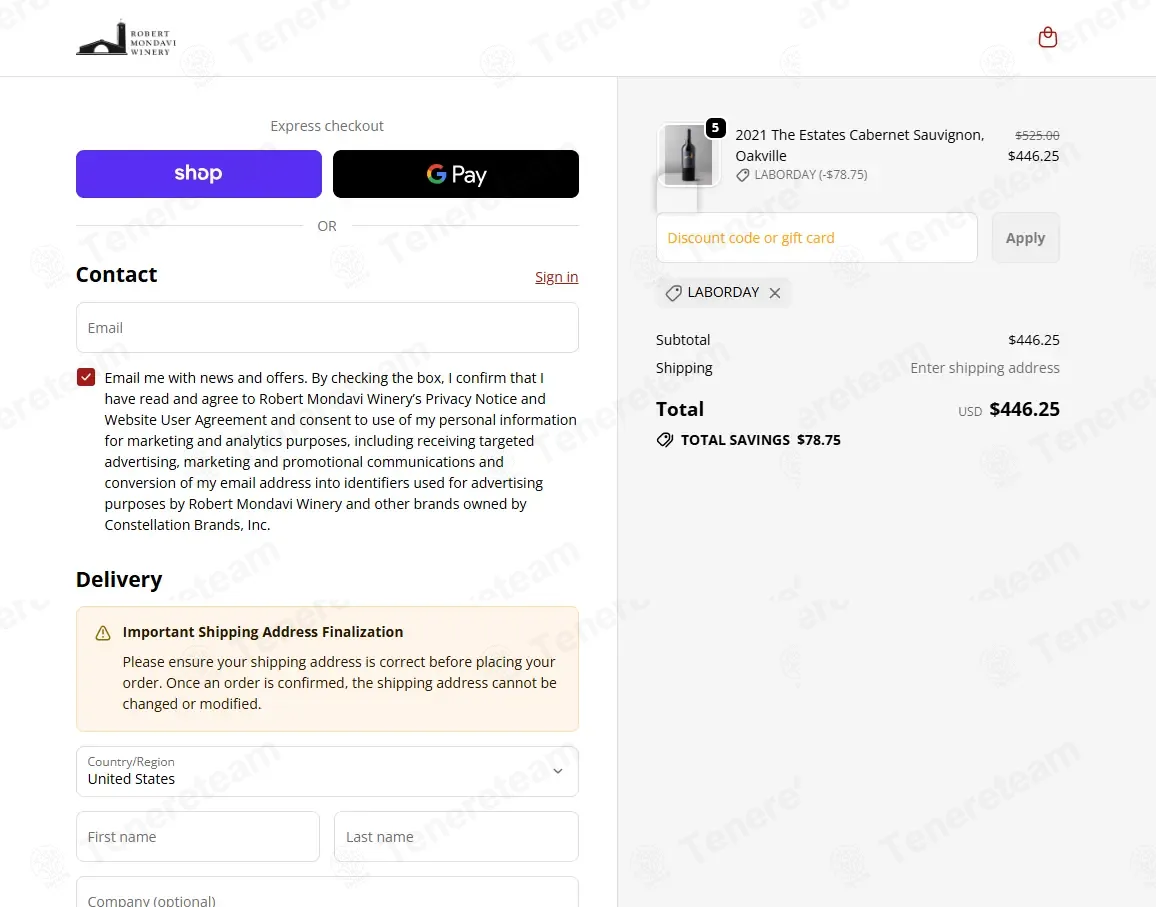
Task: Open the shopping bag cart icon
Action: 1047,37
